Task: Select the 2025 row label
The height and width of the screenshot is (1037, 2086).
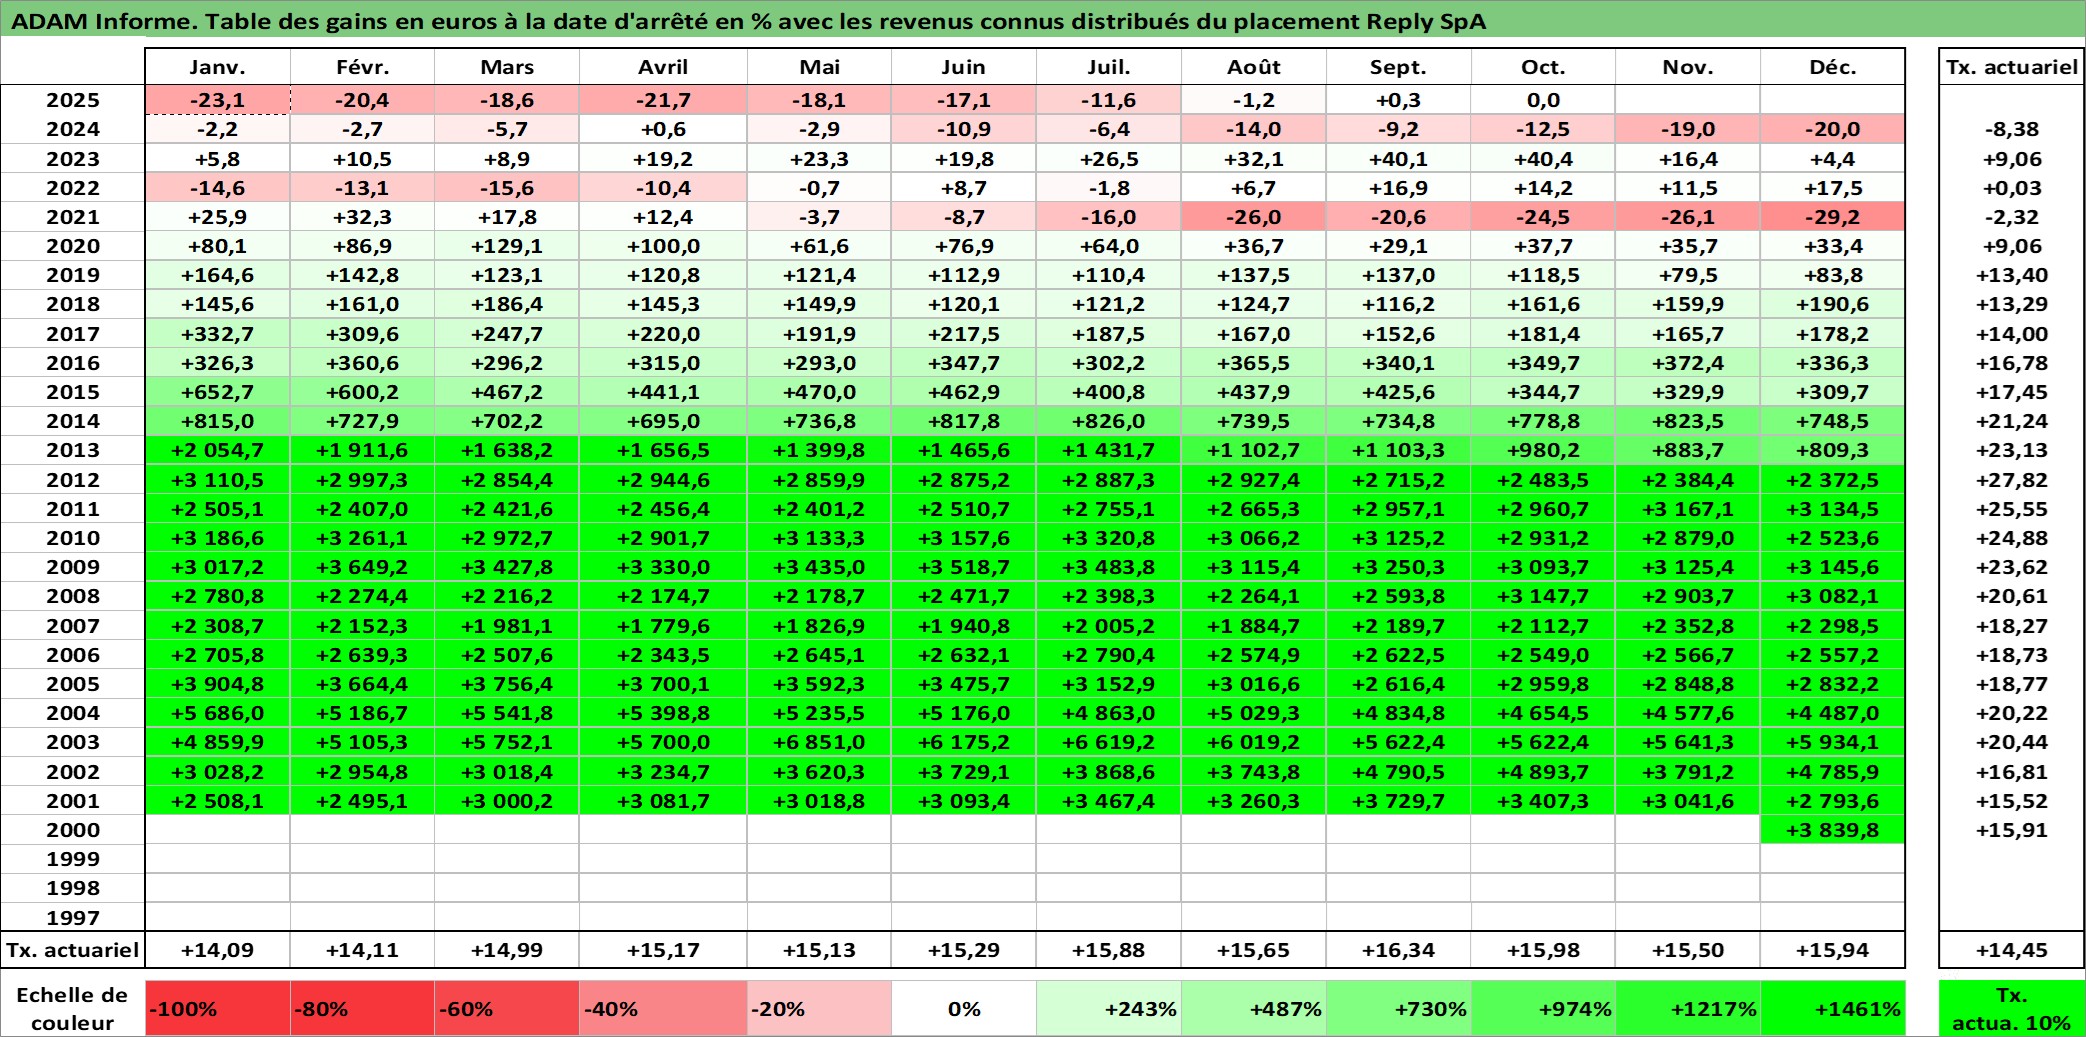Action: pos(73,100)
